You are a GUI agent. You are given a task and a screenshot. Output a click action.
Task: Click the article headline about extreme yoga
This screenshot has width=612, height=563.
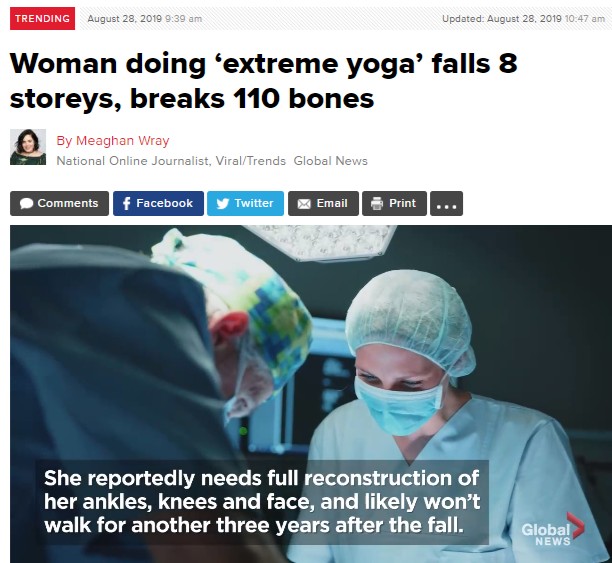click(263, 80)
